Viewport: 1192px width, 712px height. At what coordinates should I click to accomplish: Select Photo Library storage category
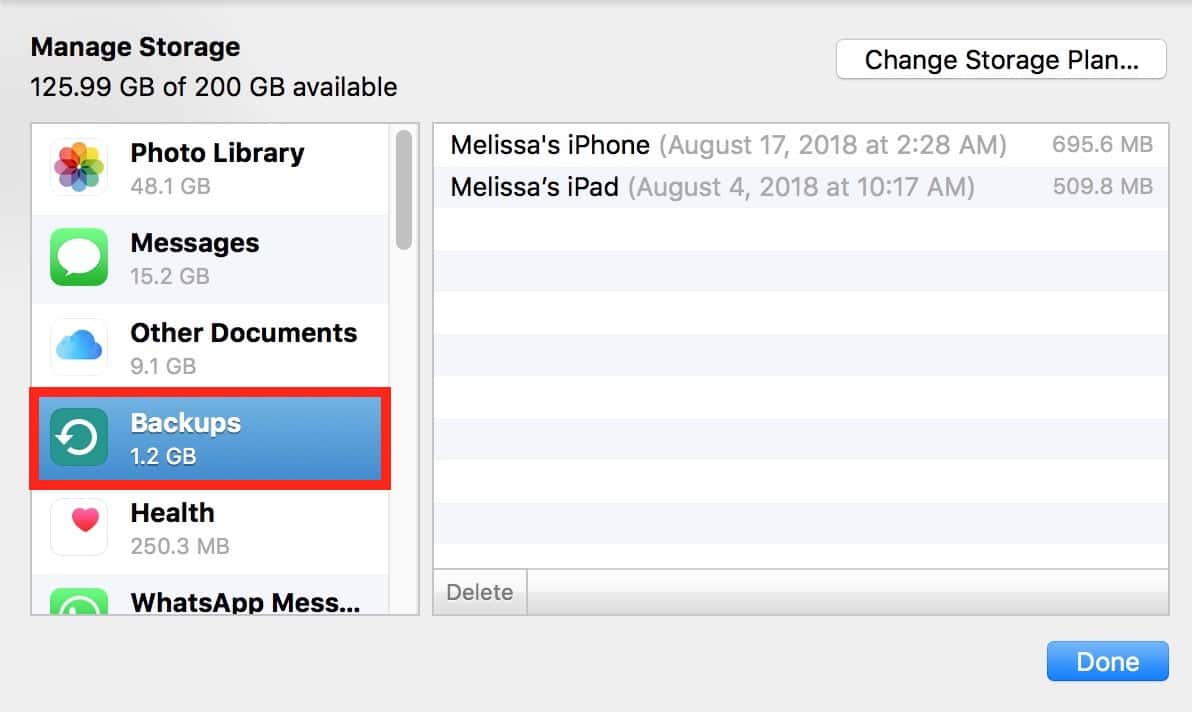point(217,167)
